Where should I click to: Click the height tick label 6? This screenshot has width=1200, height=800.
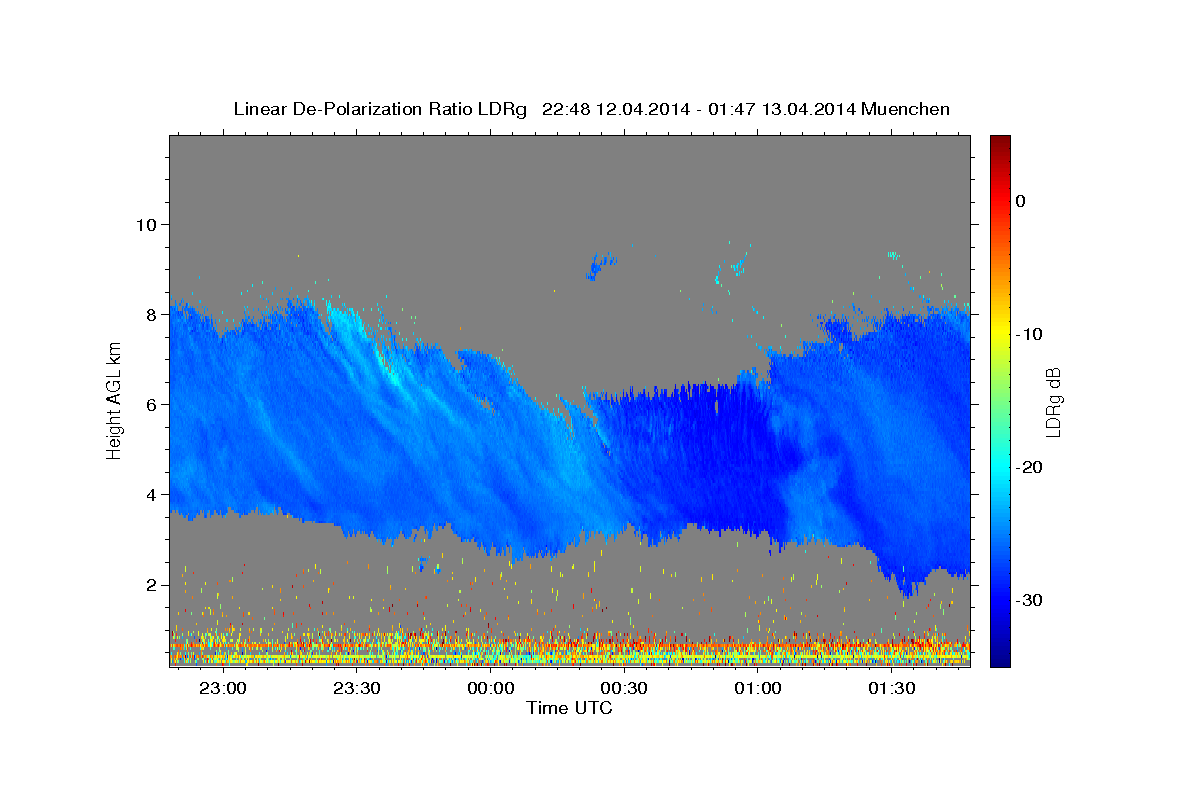tap(150, 404)
